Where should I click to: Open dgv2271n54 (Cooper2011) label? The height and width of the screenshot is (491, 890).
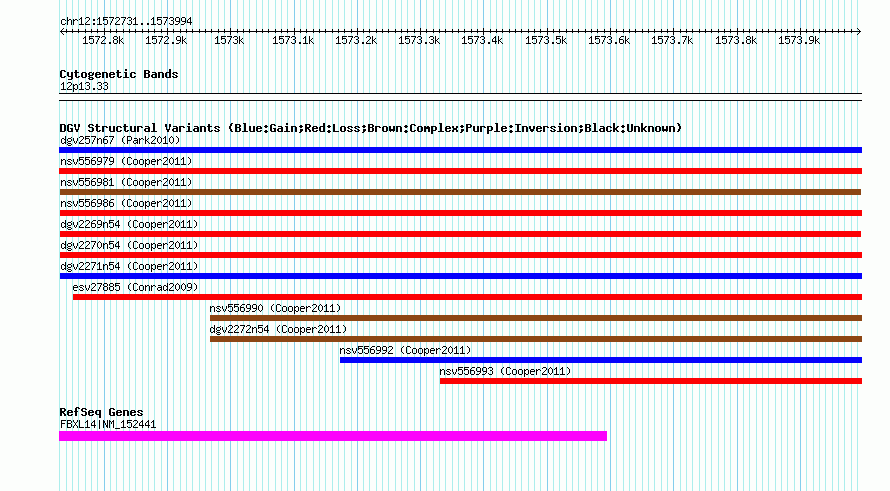point(129,266)
